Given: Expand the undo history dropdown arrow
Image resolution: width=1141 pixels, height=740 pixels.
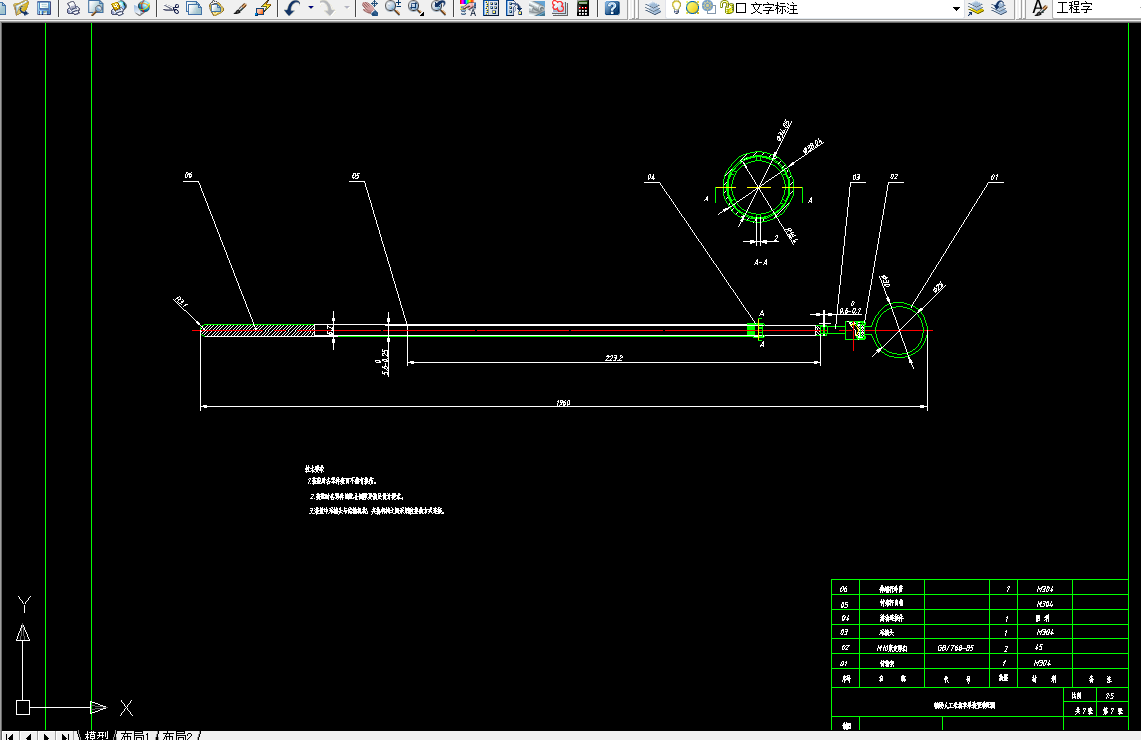Looking at the screenshot, I should point(311,8).
